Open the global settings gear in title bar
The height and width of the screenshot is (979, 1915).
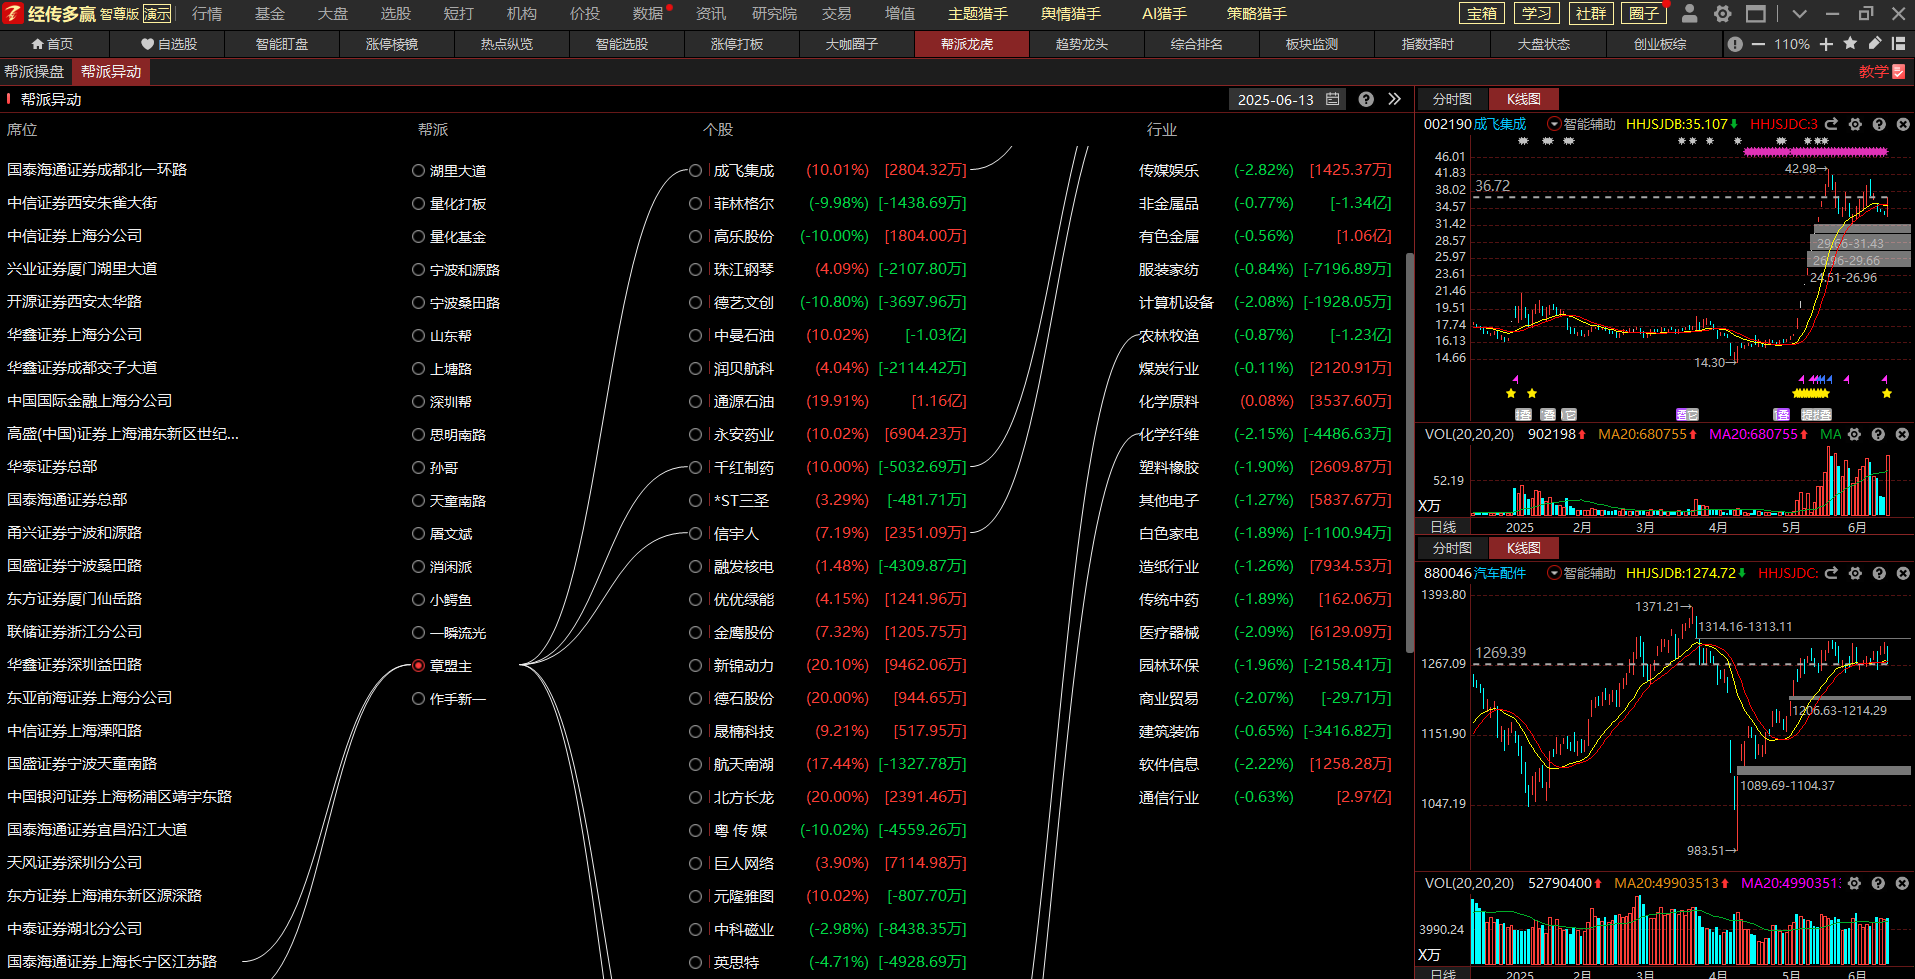click(x=1723, y=14)
